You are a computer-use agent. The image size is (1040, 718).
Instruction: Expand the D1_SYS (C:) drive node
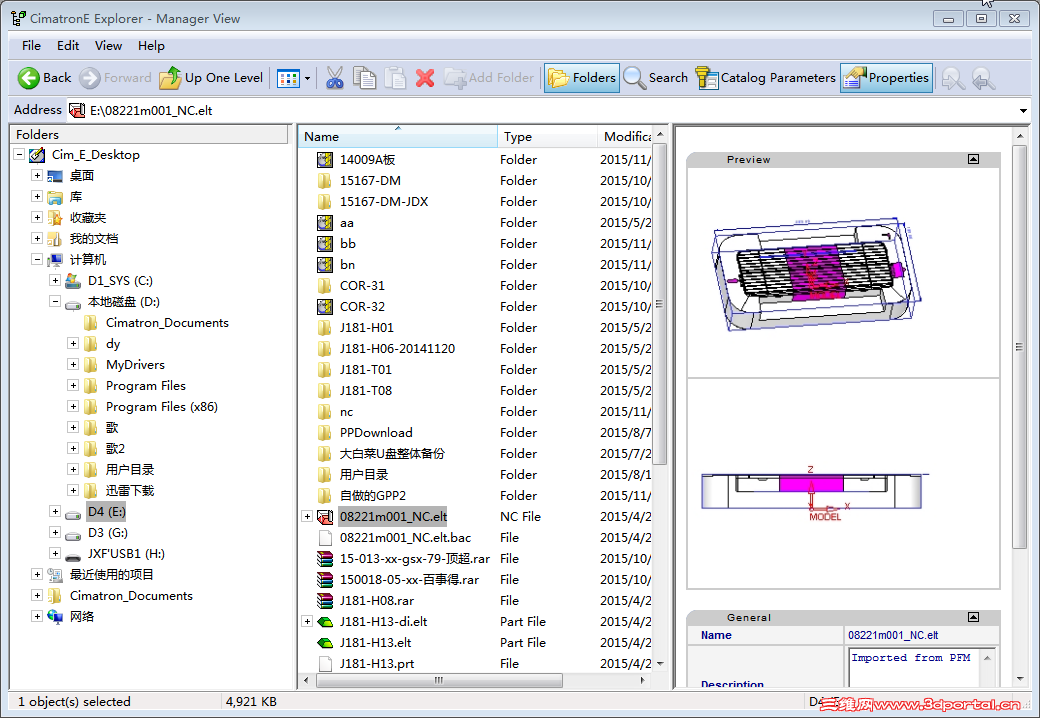pos(55,280)
